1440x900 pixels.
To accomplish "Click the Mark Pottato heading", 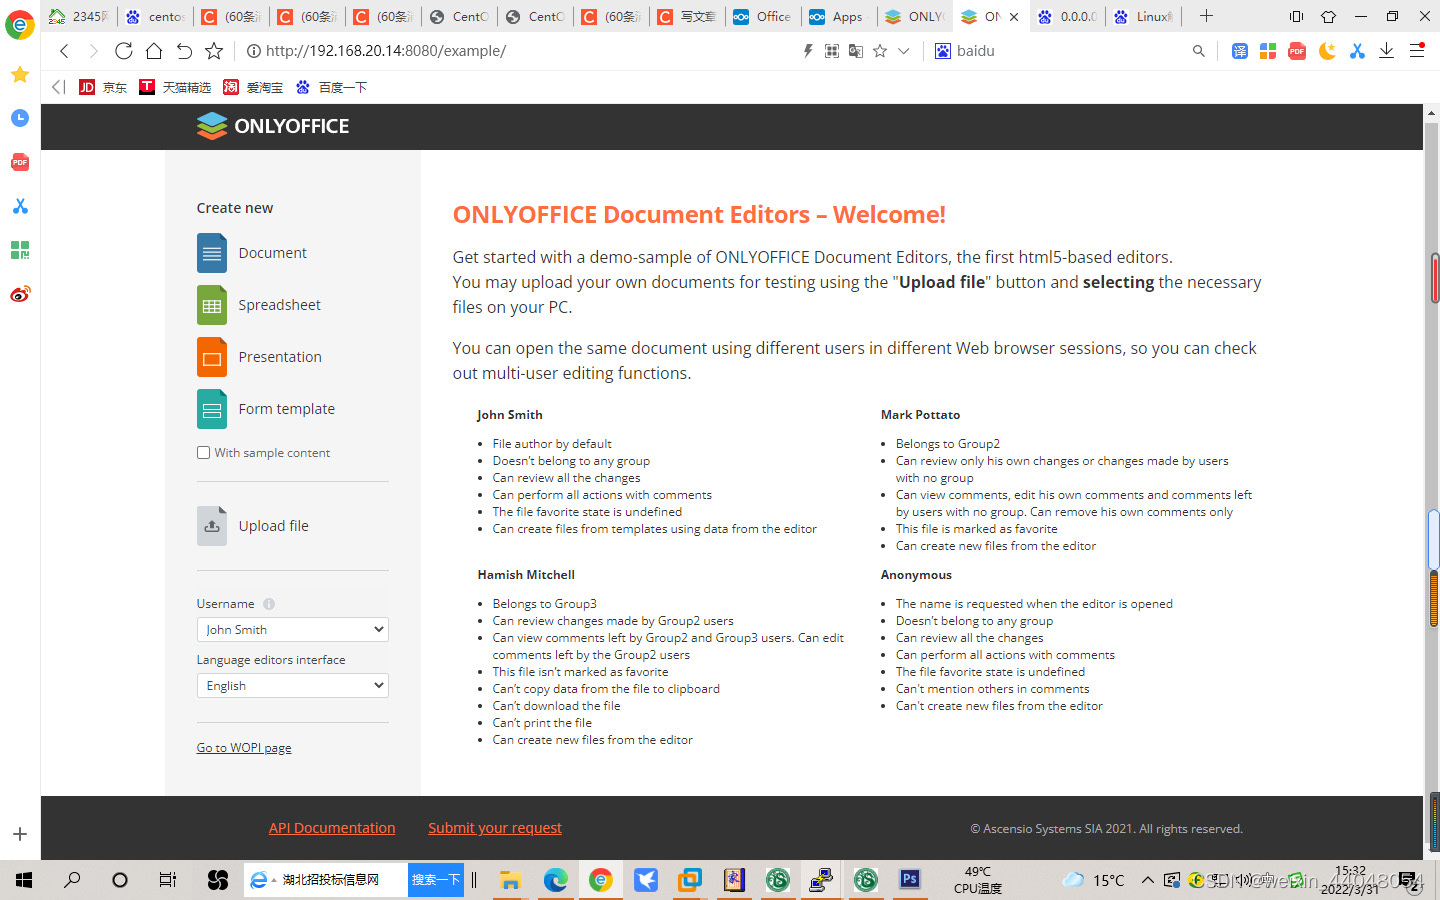I will 920,415.
